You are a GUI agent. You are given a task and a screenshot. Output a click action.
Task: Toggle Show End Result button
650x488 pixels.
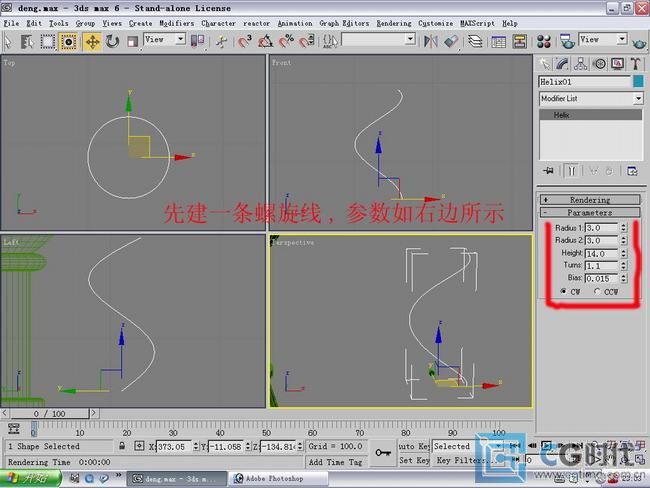coord(571,171)
